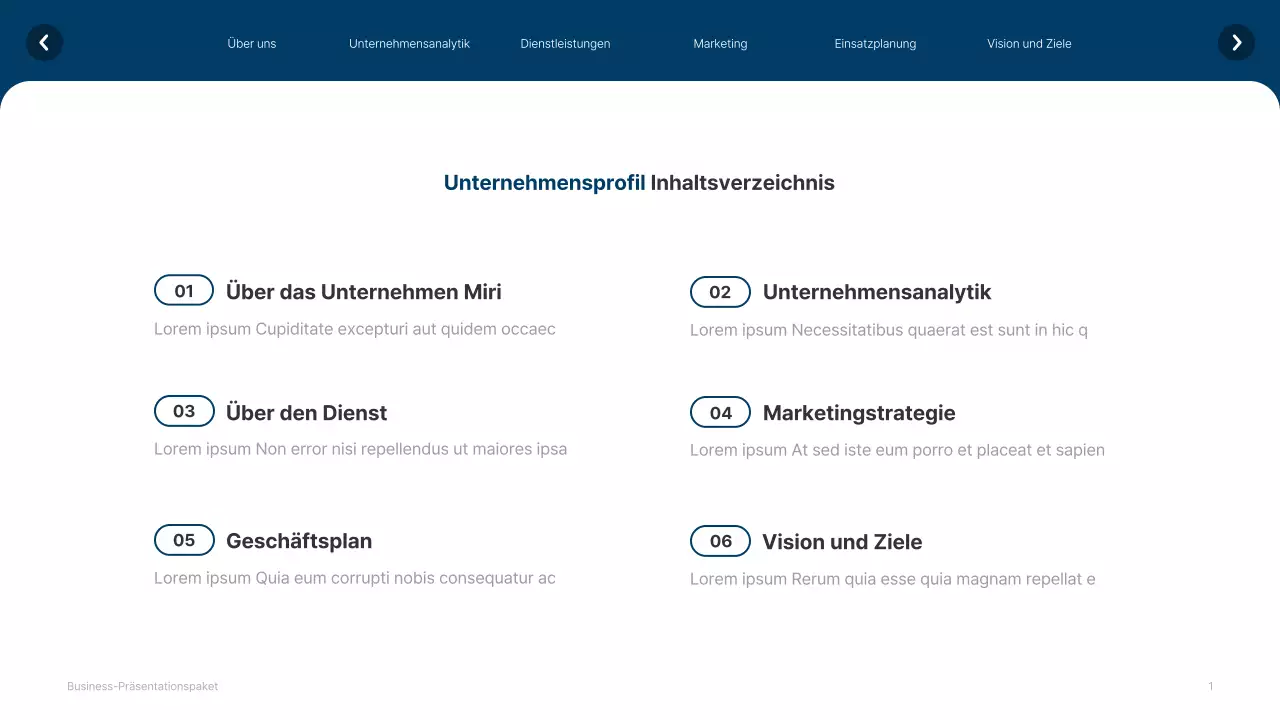Click the "Marketingstrategie" section title
The width and height of the screenshot is (1280, 720).
tap(859, 412)
